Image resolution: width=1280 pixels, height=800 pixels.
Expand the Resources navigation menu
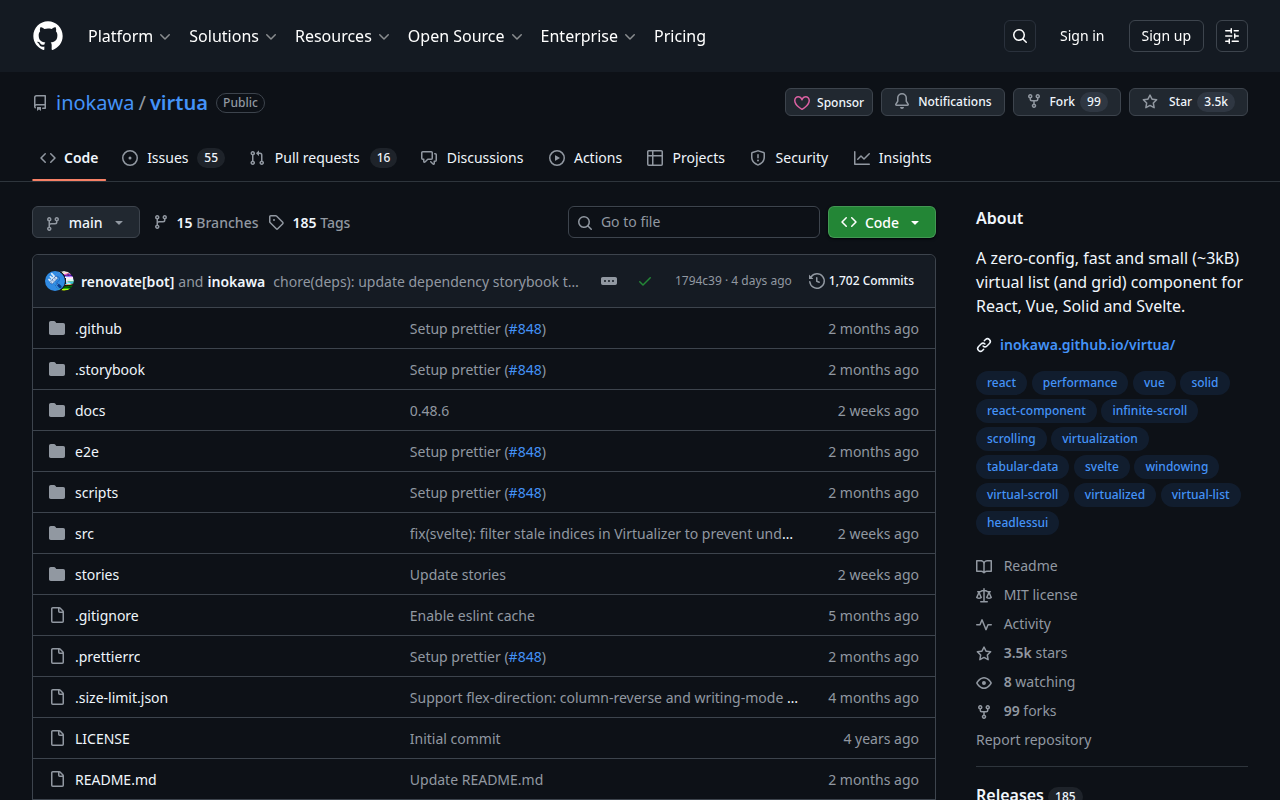342,36
